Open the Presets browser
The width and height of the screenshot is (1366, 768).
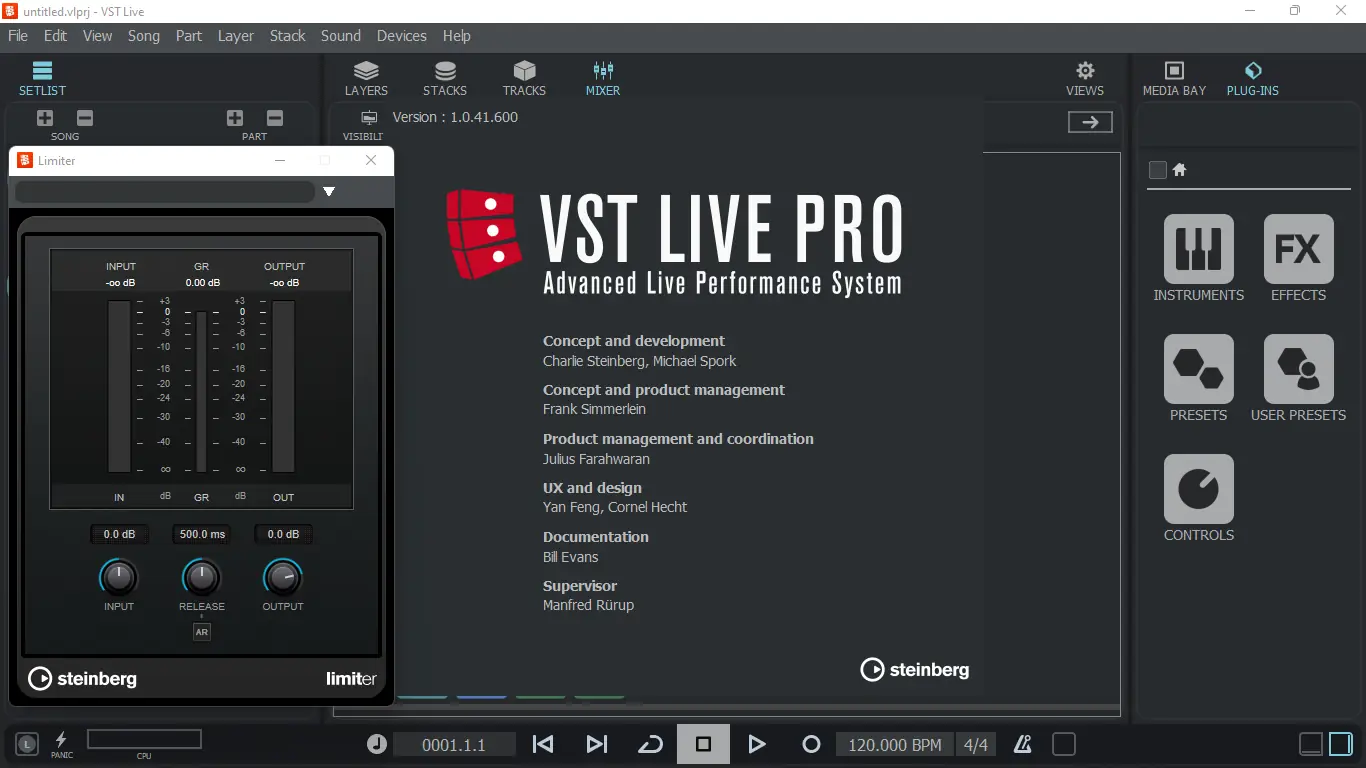click(x=1199, y=378)
